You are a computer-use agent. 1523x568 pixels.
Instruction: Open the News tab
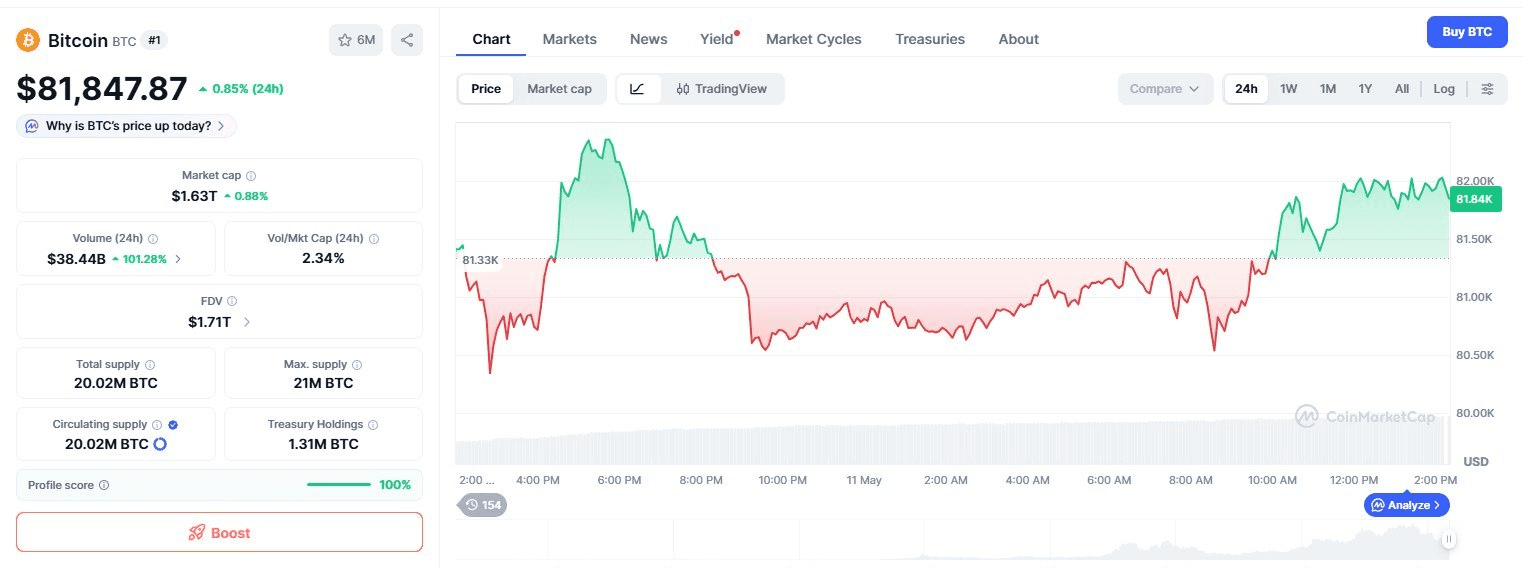(649, 39)
